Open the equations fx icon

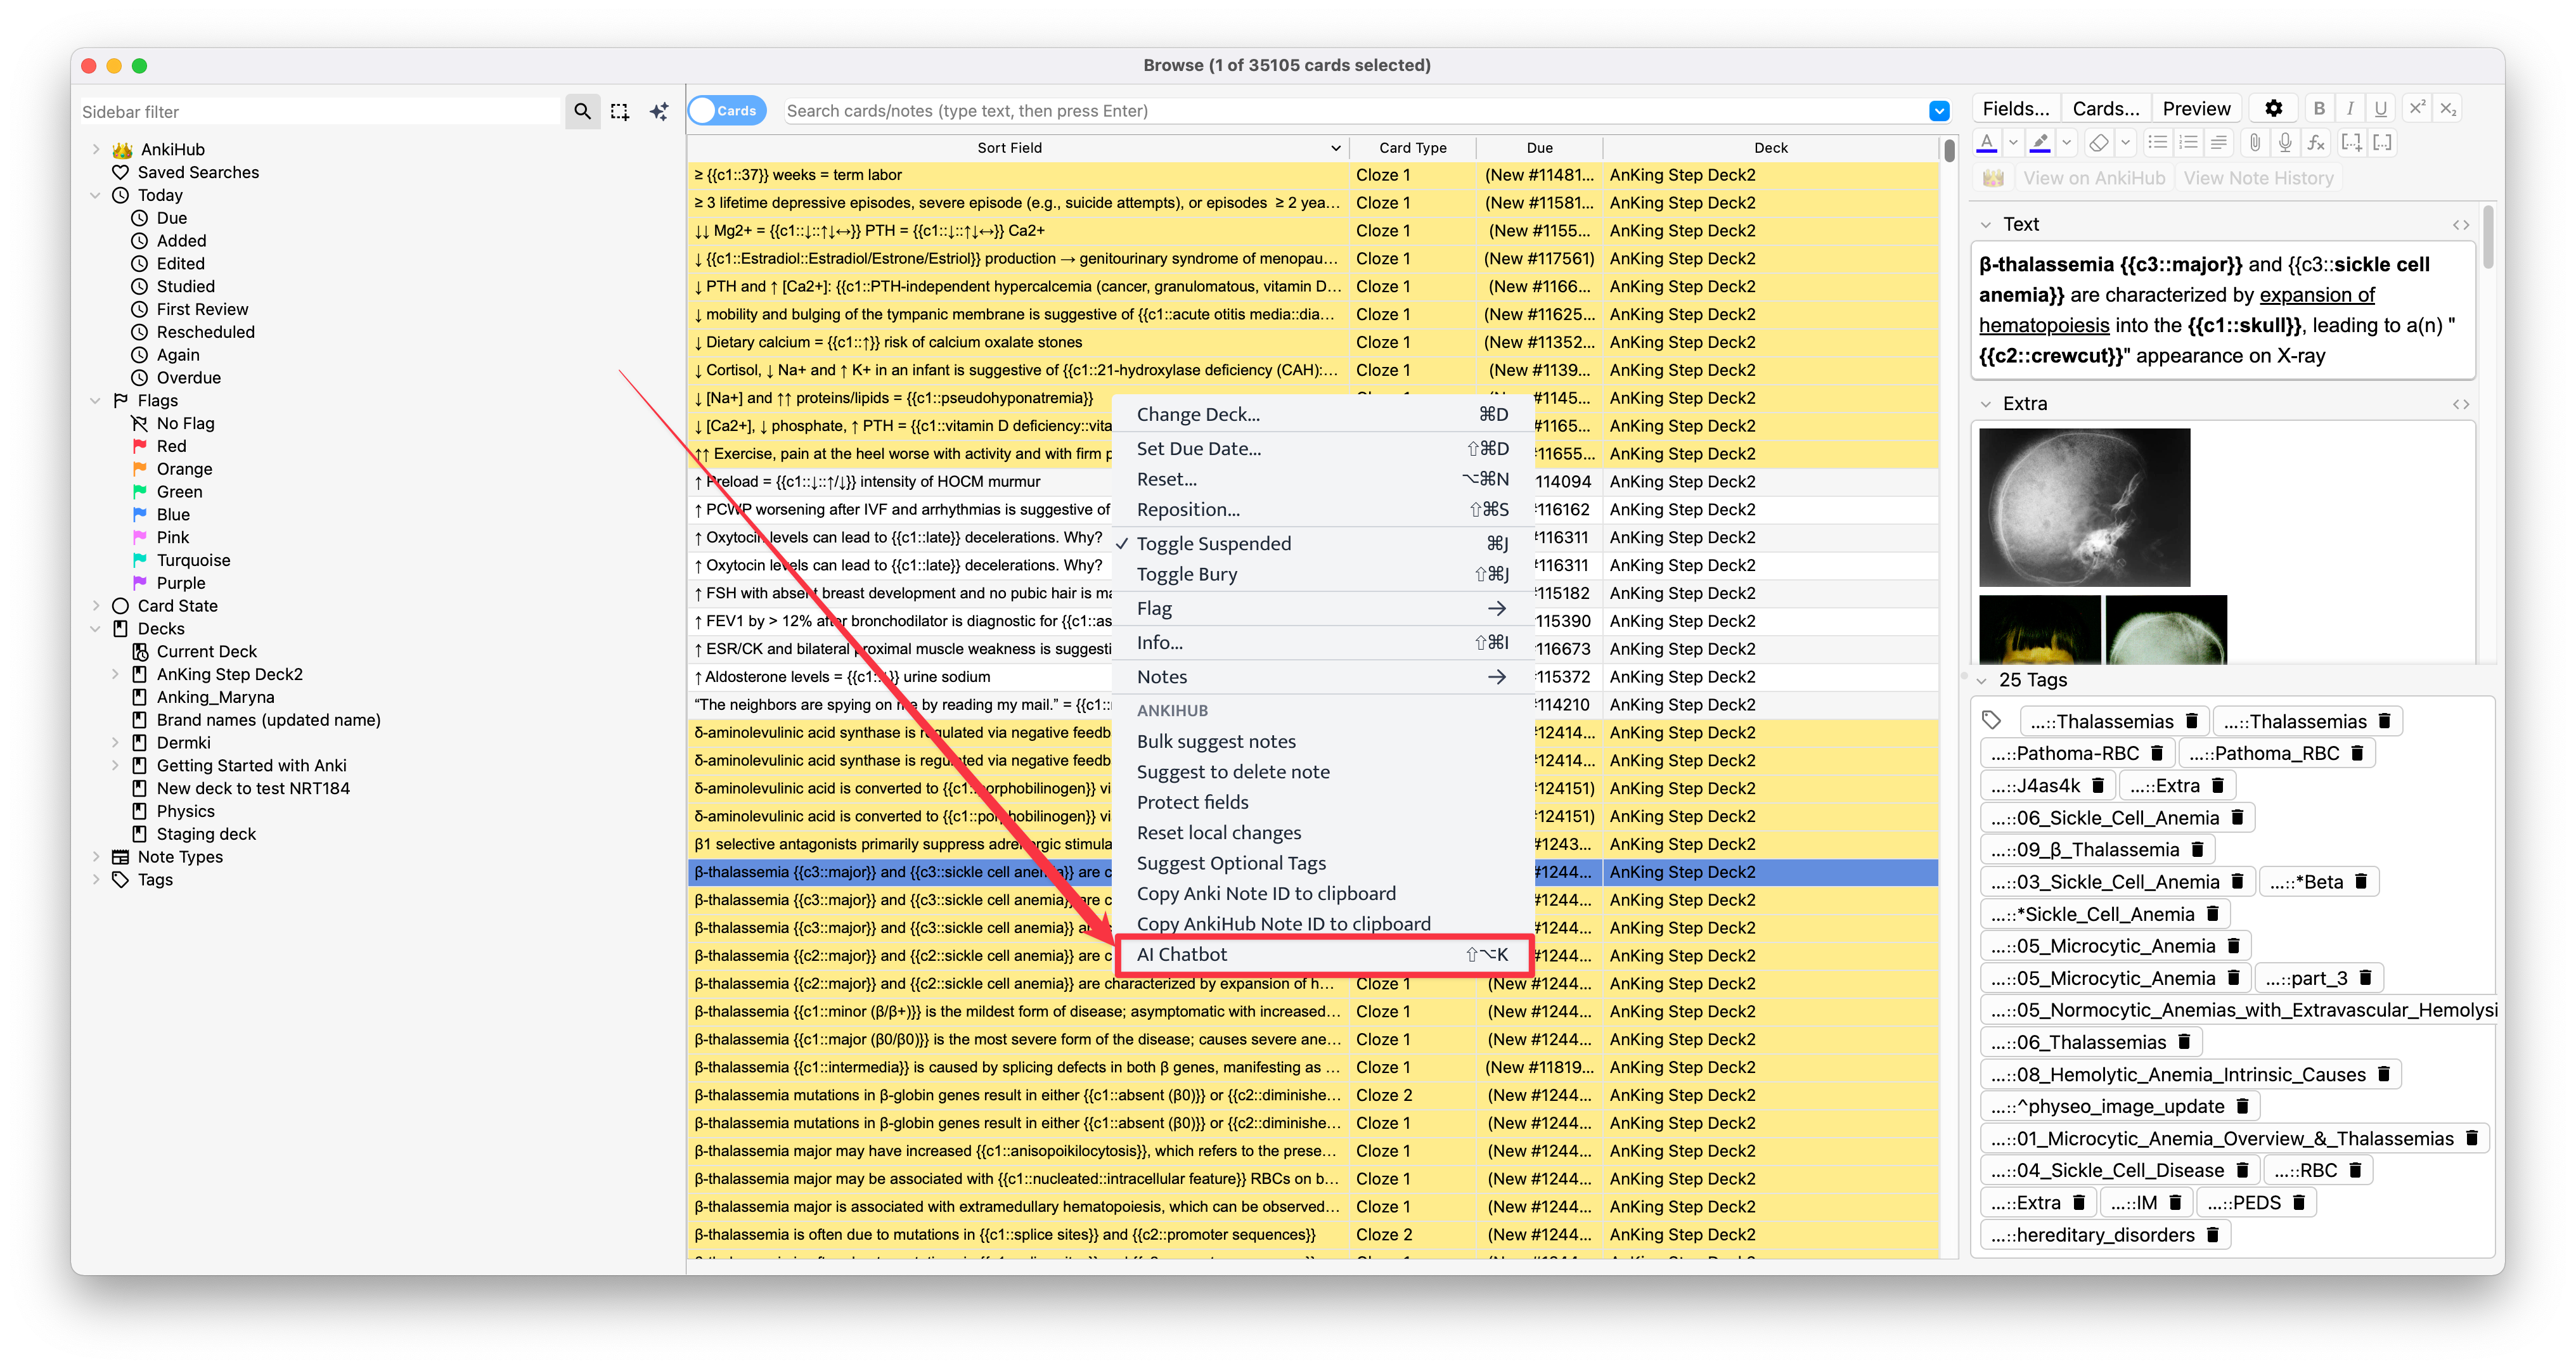coord(2316,143)
